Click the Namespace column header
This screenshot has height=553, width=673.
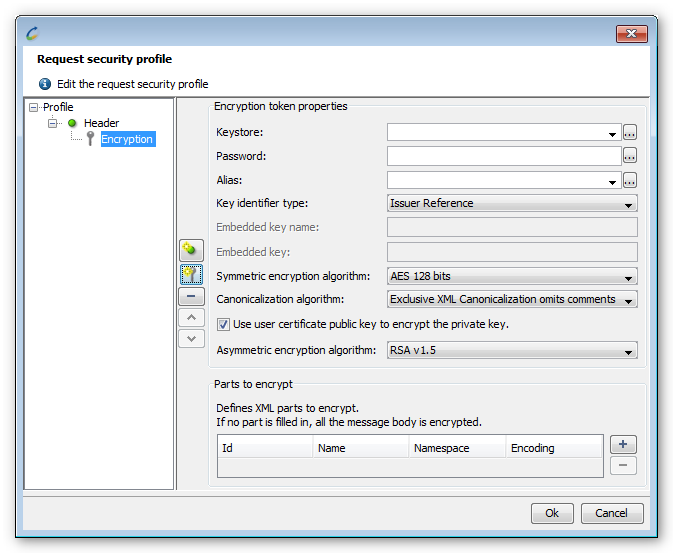[457, 448]
